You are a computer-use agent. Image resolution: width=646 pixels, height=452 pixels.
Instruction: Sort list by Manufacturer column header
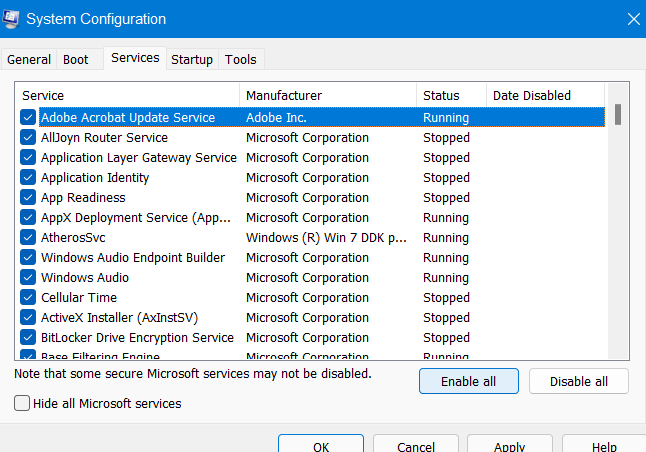pos(327,96)
